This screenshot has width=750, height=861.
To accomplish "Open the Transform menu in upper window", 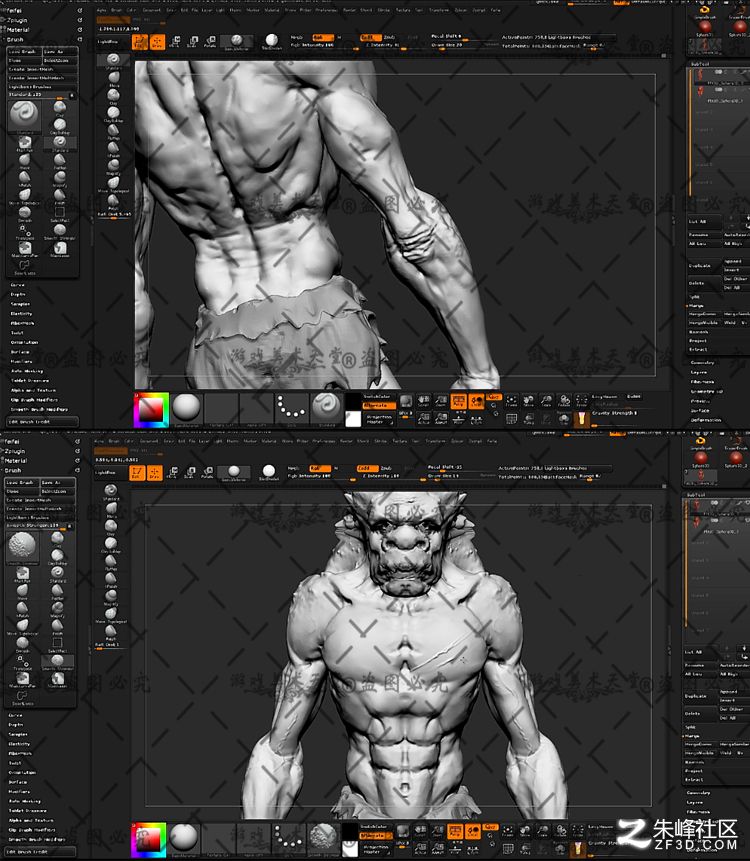I will coord(438,10).
